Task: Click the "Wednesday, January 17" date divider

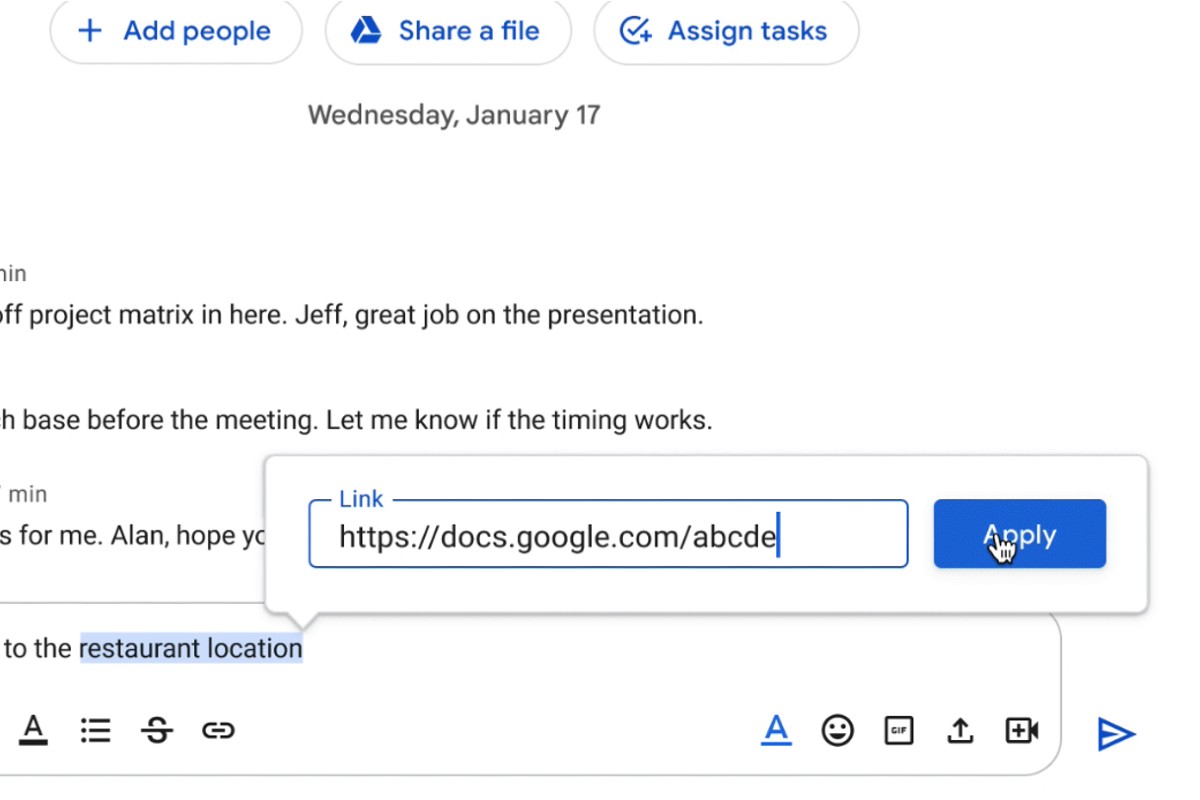Action: click(x=454, y=115)
